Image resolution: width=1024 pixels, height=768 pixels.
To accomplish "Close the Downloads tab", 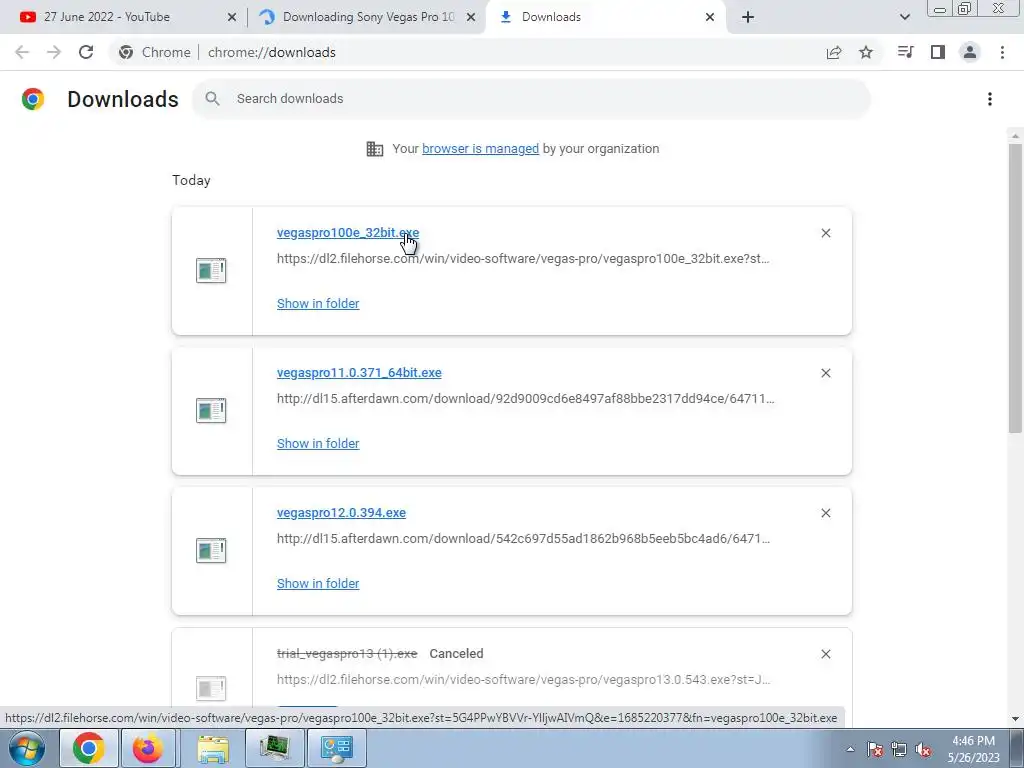I will point(710,17).
